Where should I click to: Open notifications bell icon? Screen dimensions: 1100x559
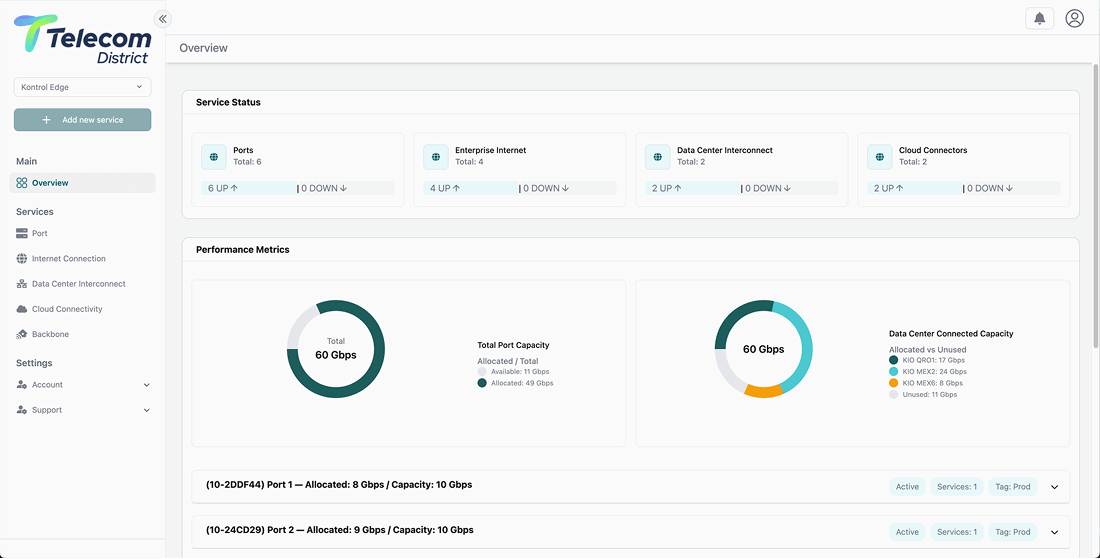pyautogui.click(x=1040, y=19)
